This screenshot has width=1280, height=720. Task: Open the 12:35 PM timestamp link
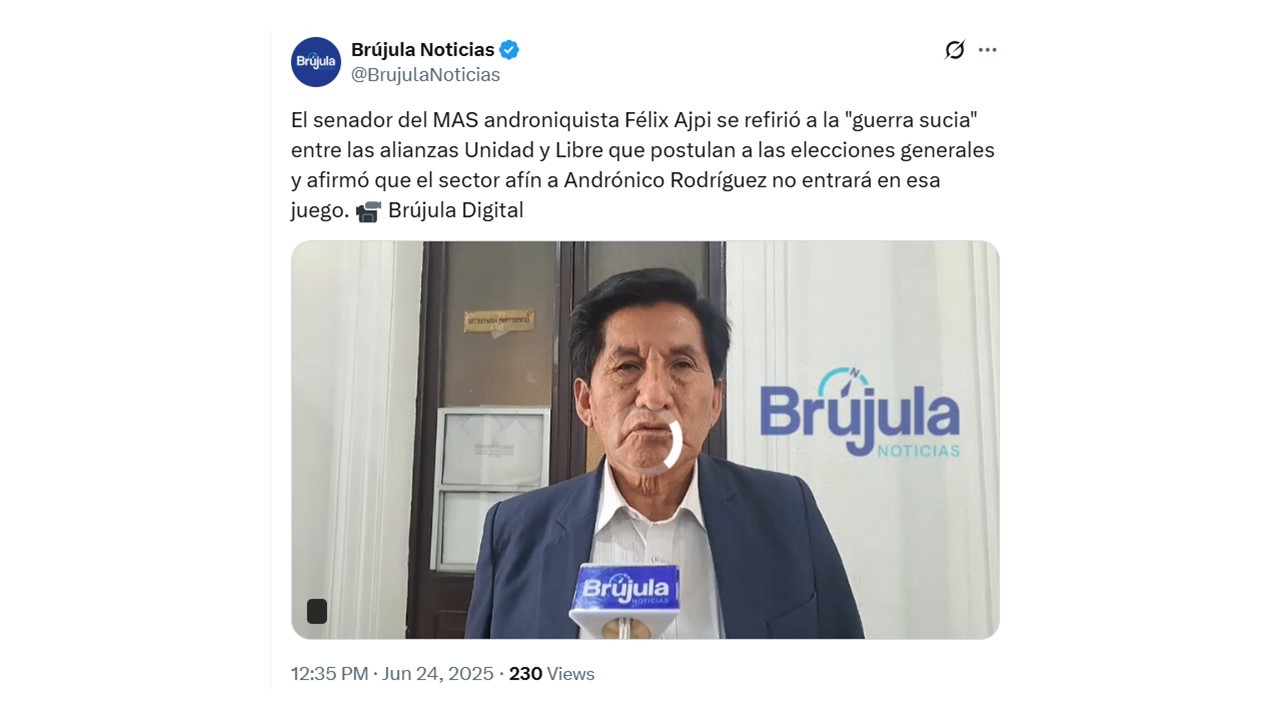click(x=330, y=674)
